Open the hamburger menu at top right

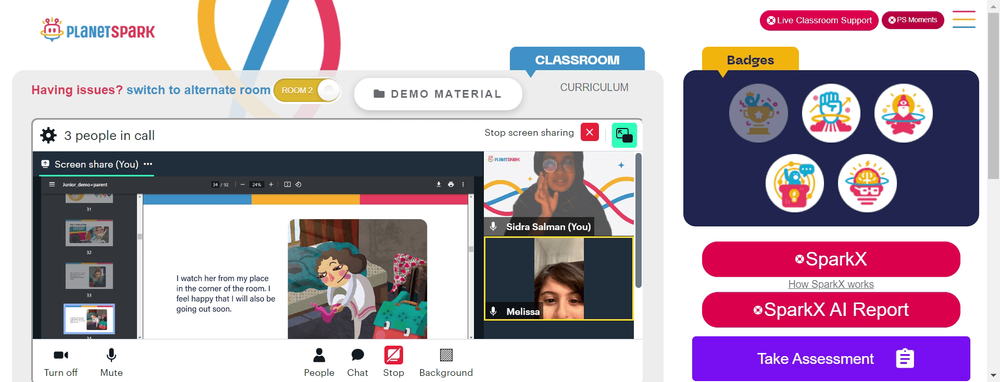point(964,20)
